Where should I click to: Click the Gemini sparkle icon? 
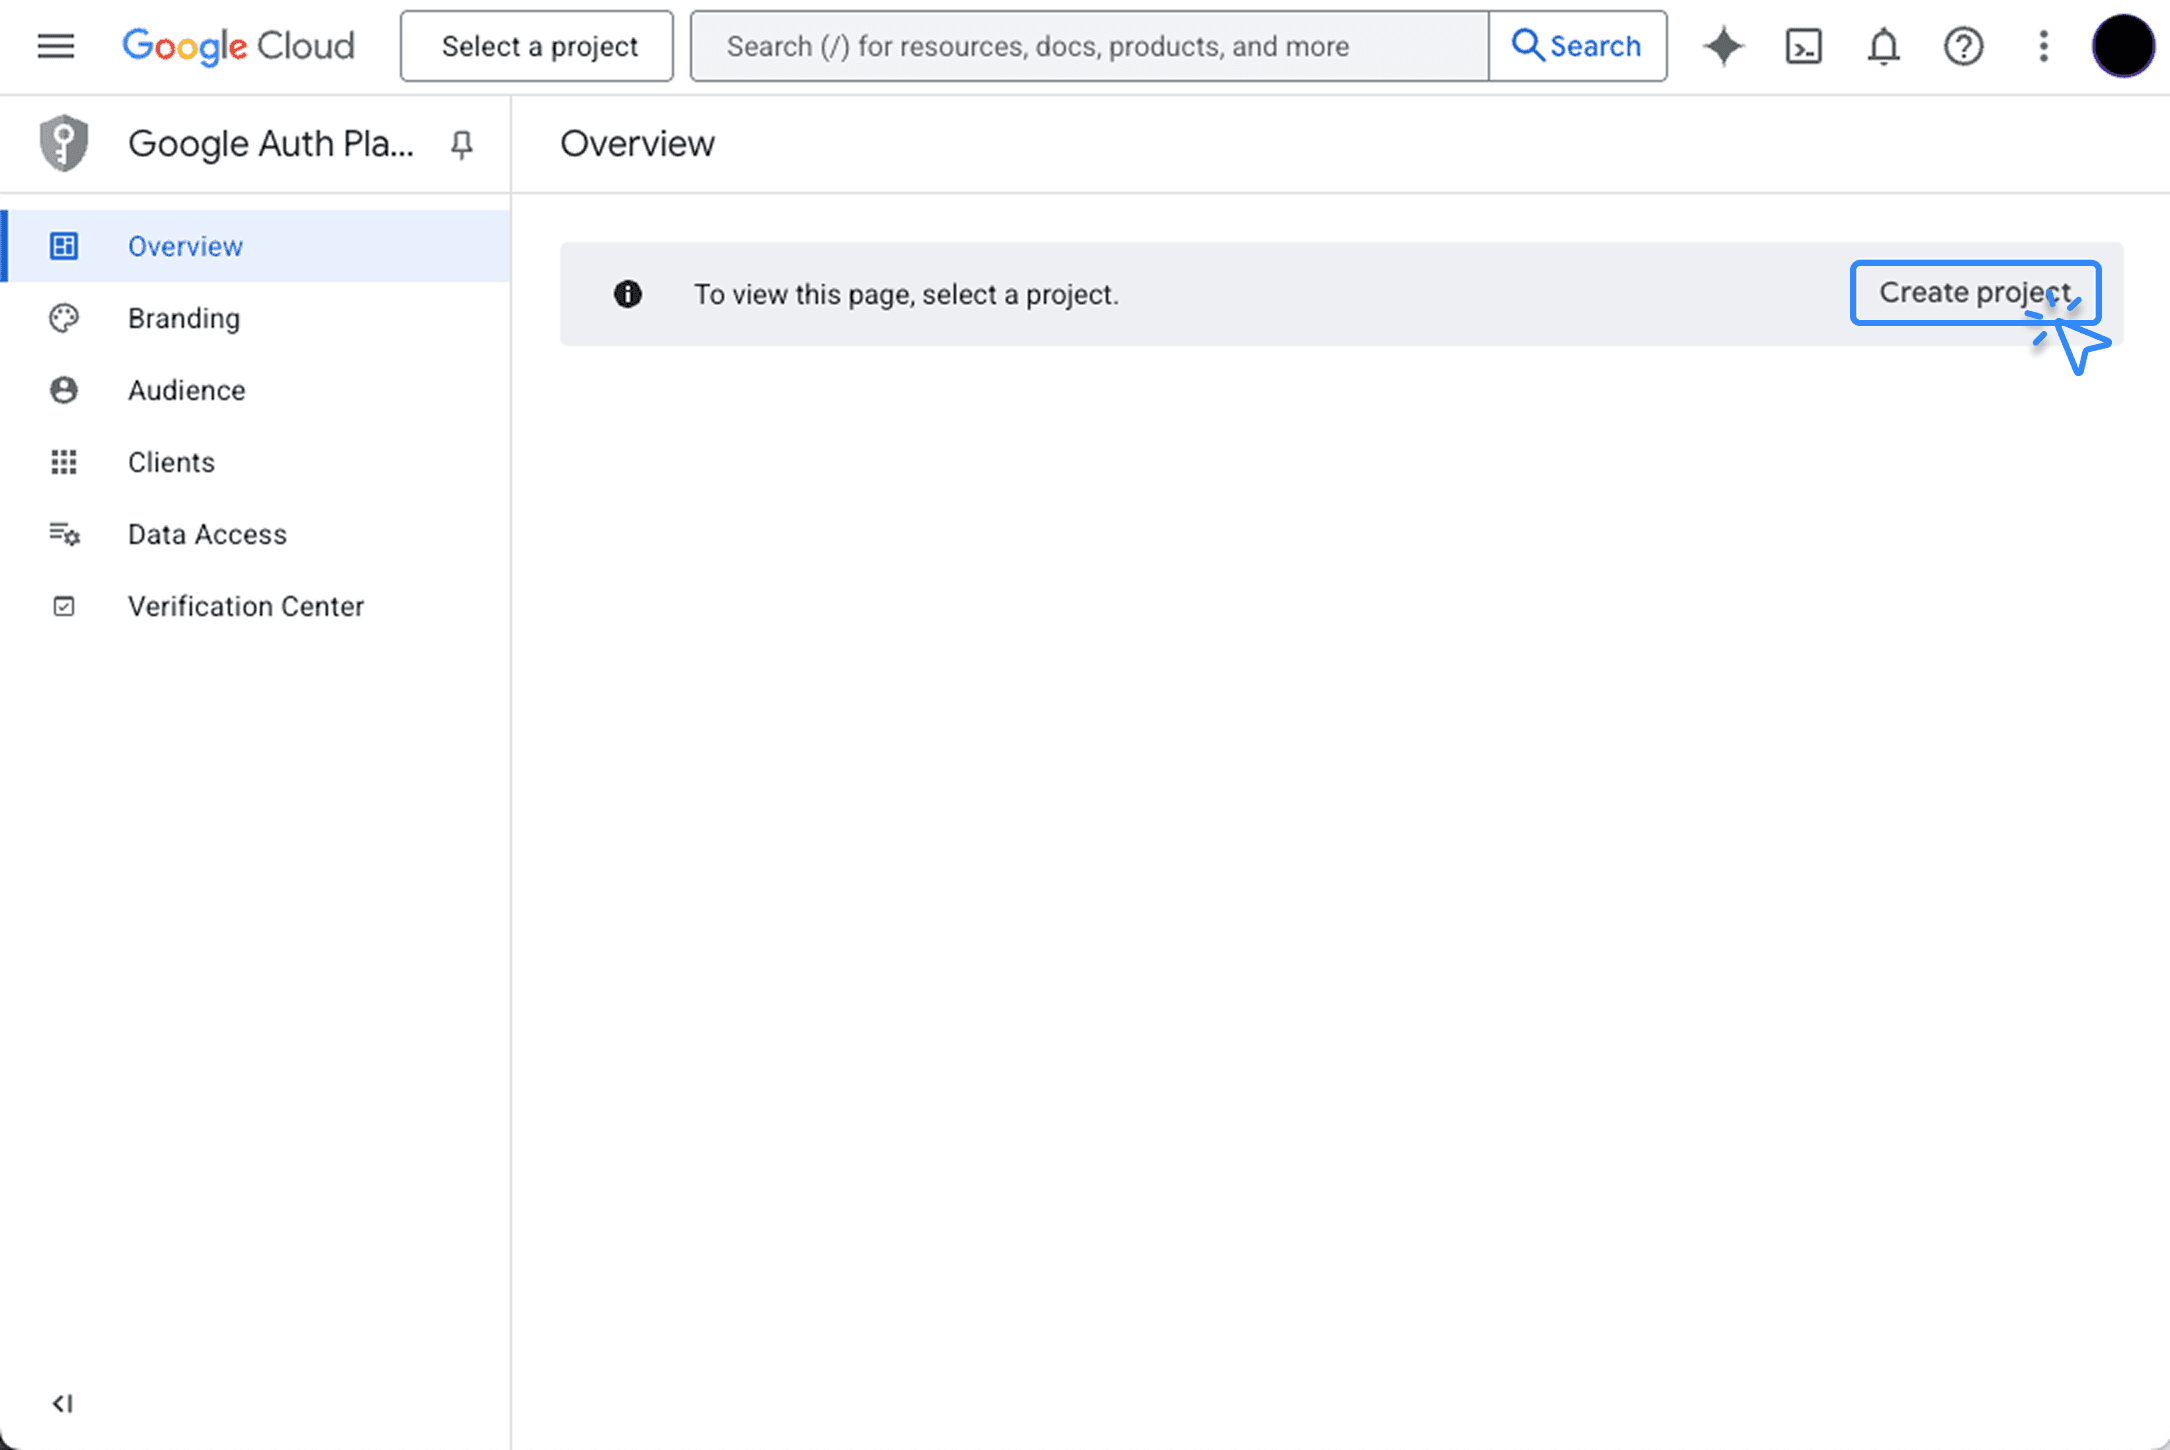[x=1723, y=46]
